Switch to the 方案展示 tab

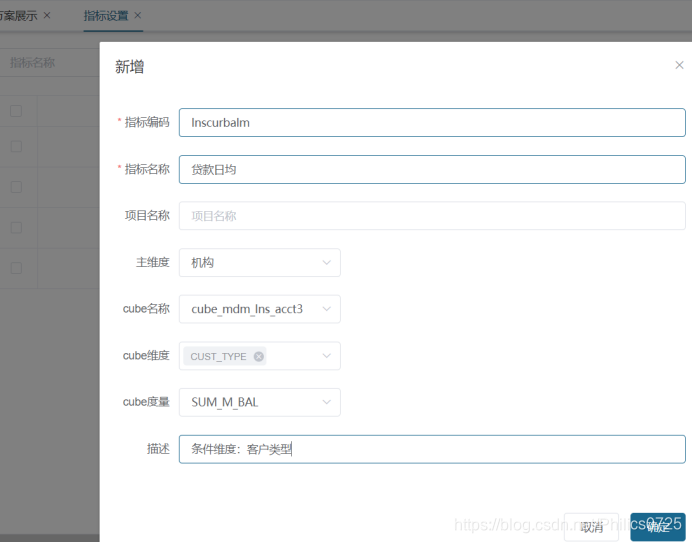[x=19, y=16]
